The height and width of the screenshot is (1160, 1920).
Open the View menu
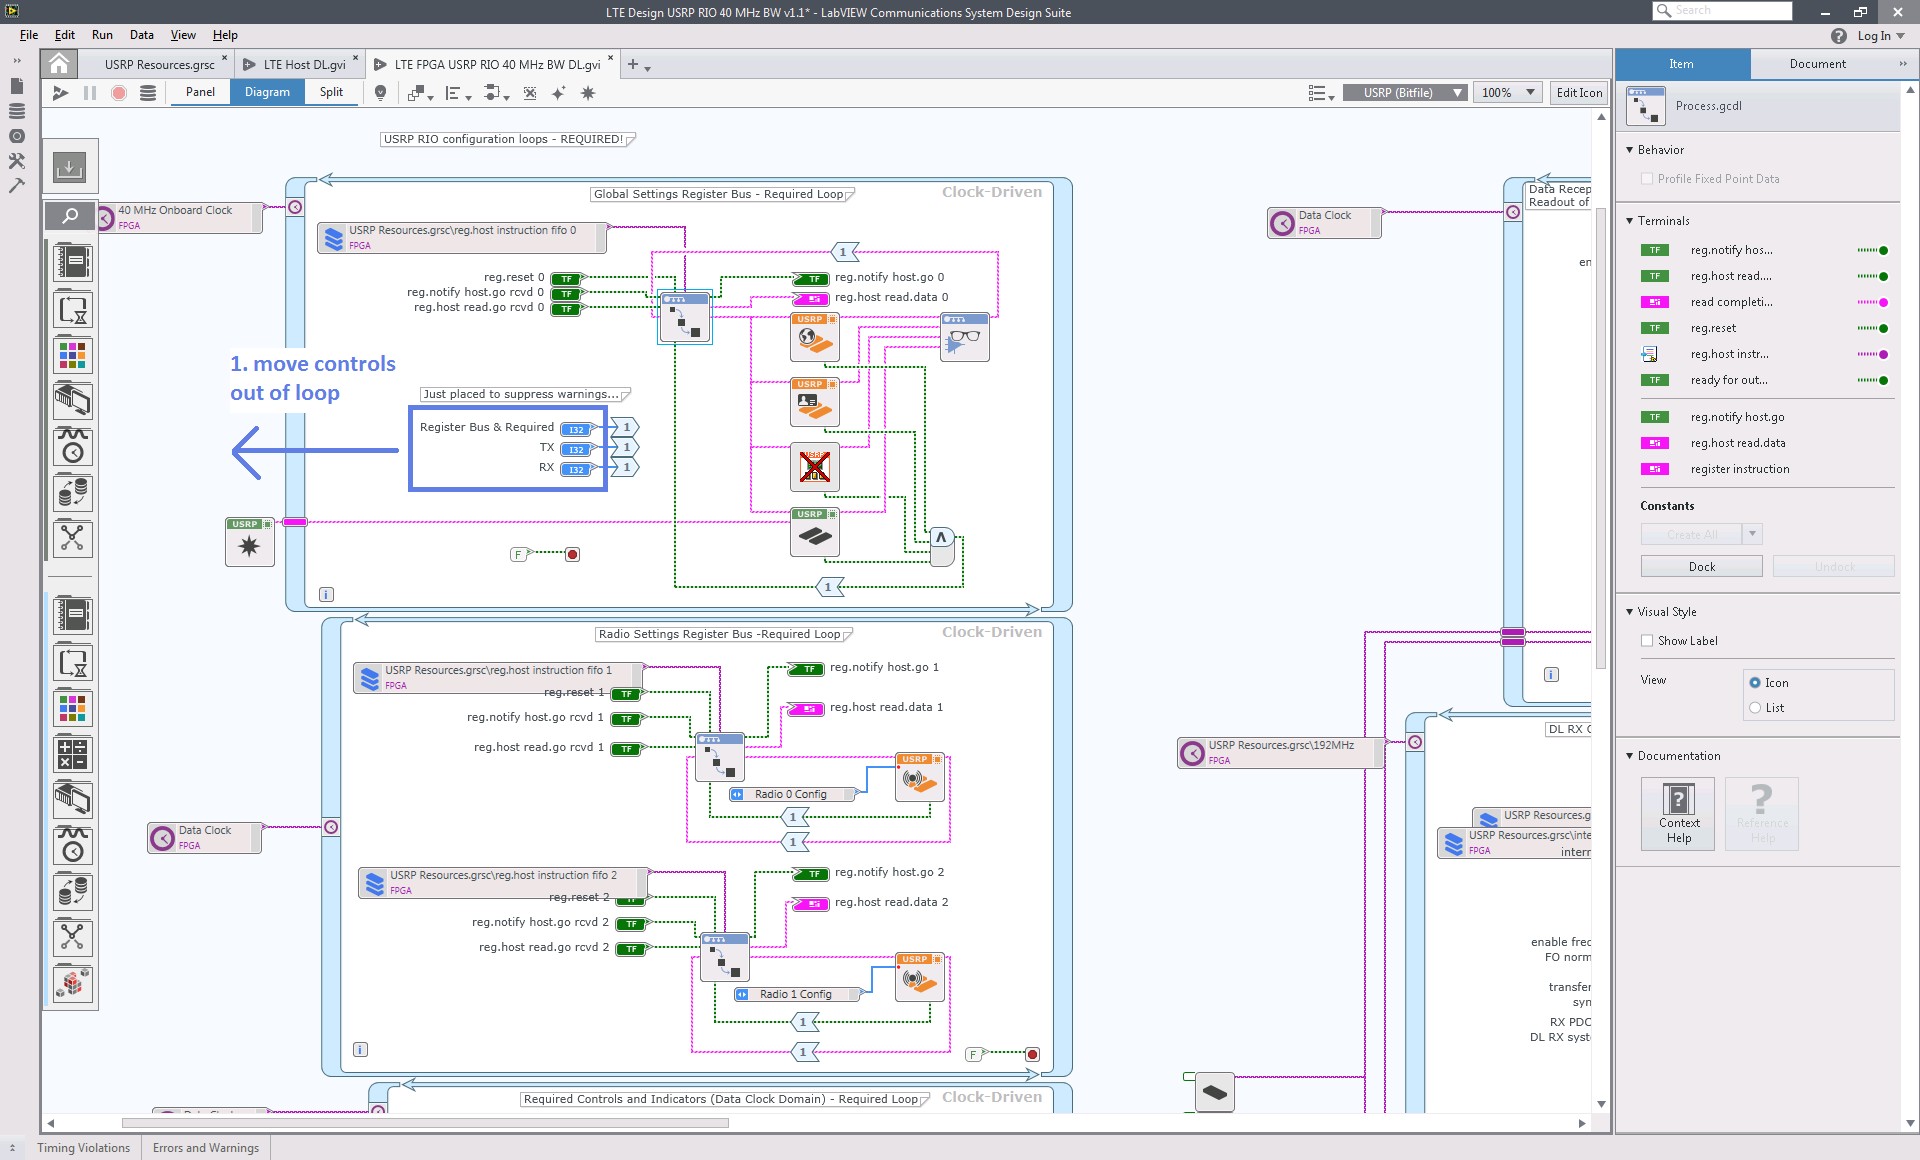click(183, 35)
